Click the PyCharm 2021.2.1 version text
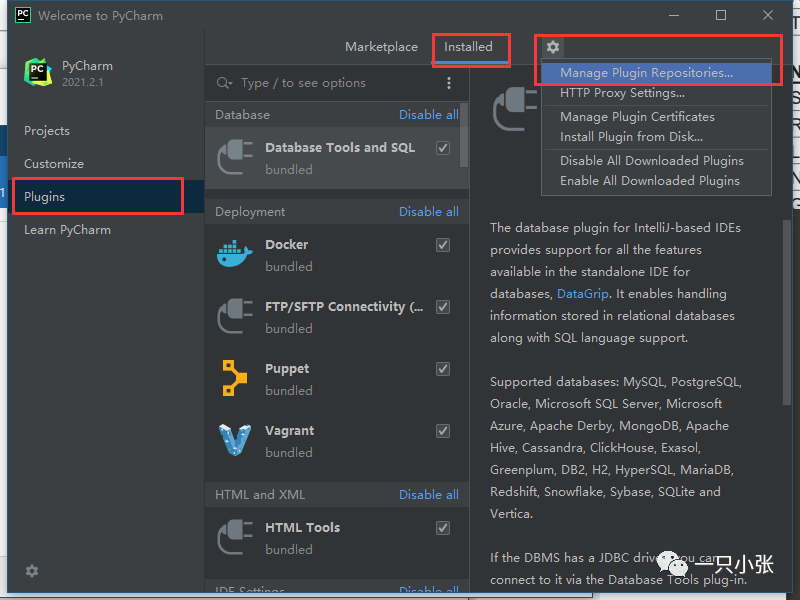Image resolution: width=800 pixels, height=600 pixels. pyautogui.click(x=83, y=82)
